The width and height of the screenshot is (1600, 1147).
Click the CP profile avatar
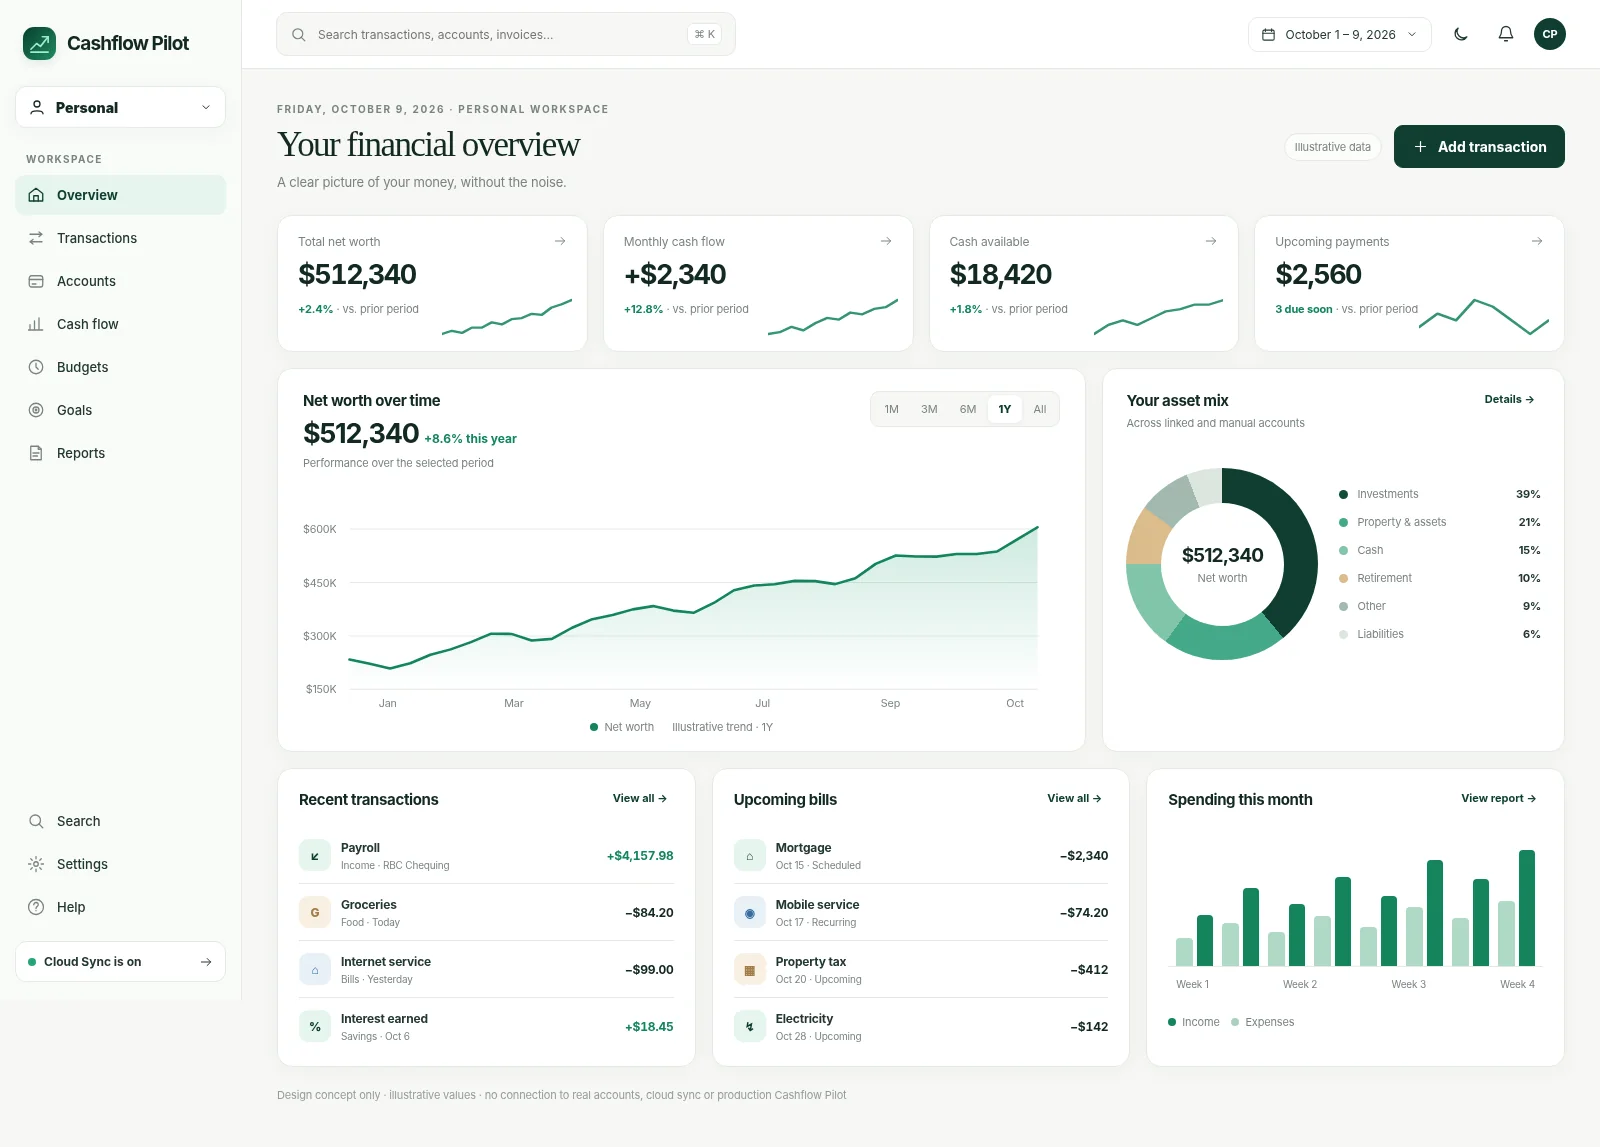tap(1549, 34)
